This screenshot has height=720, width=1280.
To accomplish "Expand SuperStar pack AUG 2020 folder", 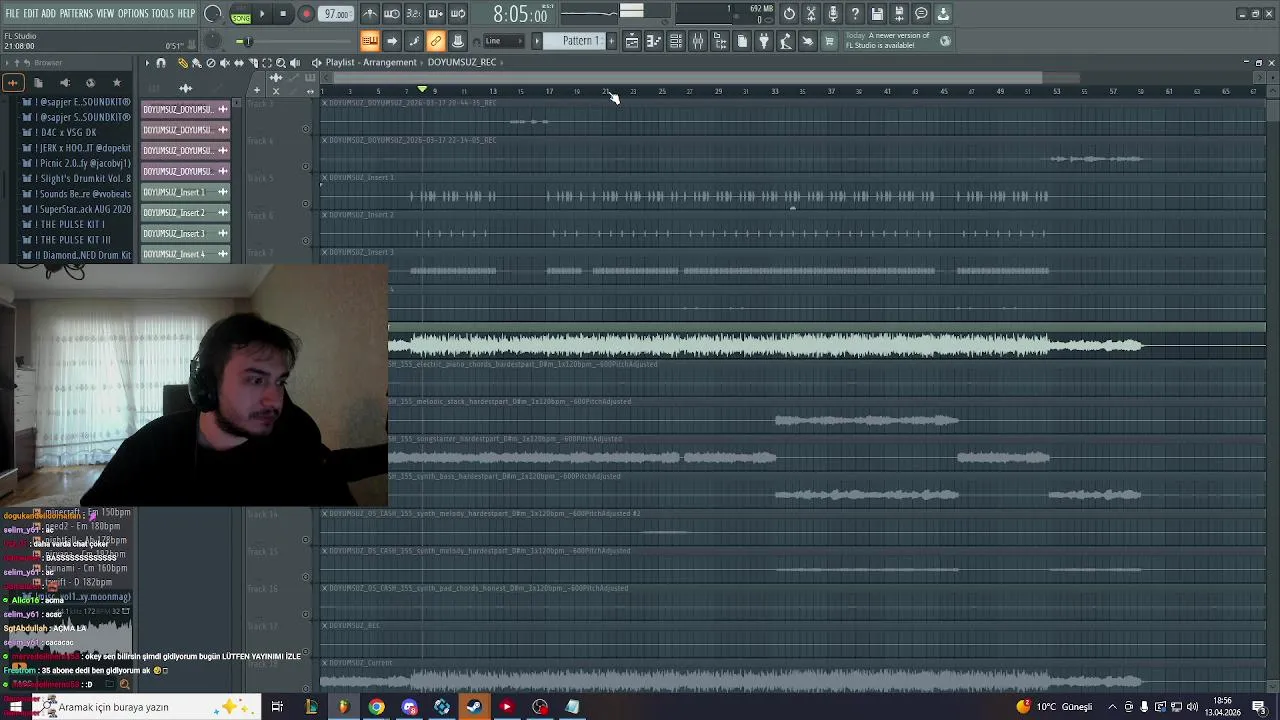I will (78, 209).
